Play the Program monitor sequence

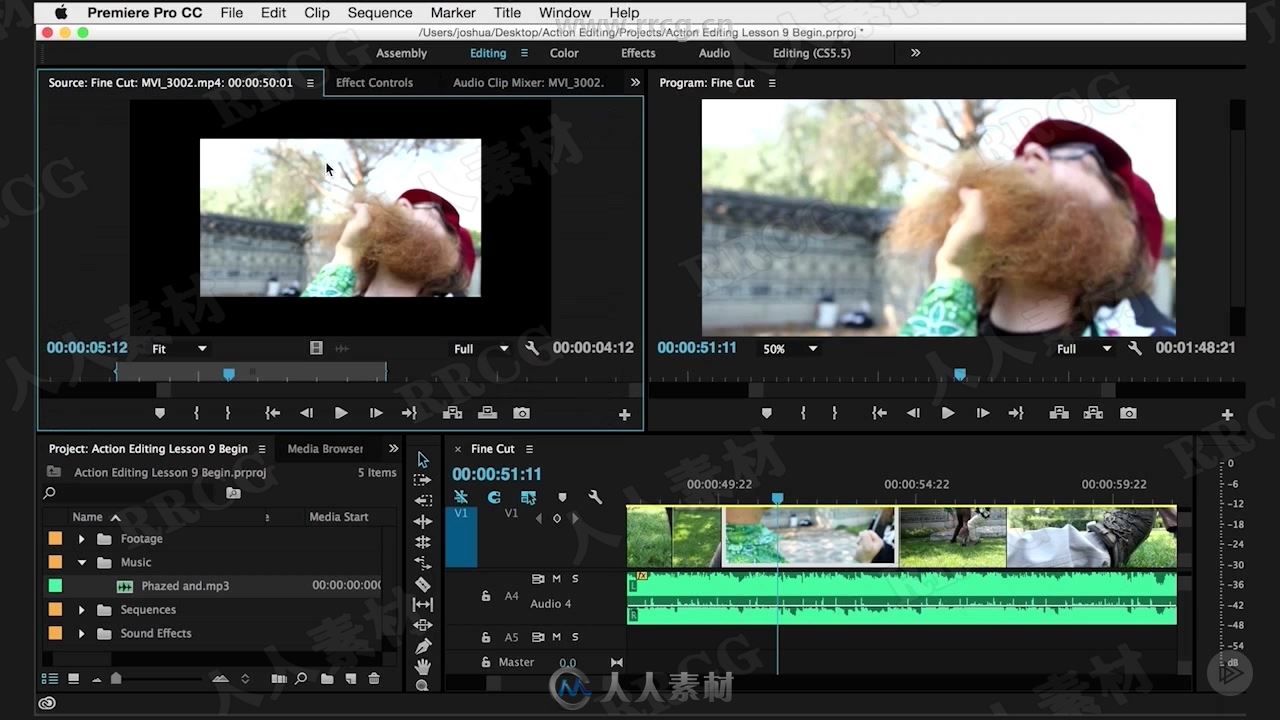947,413
